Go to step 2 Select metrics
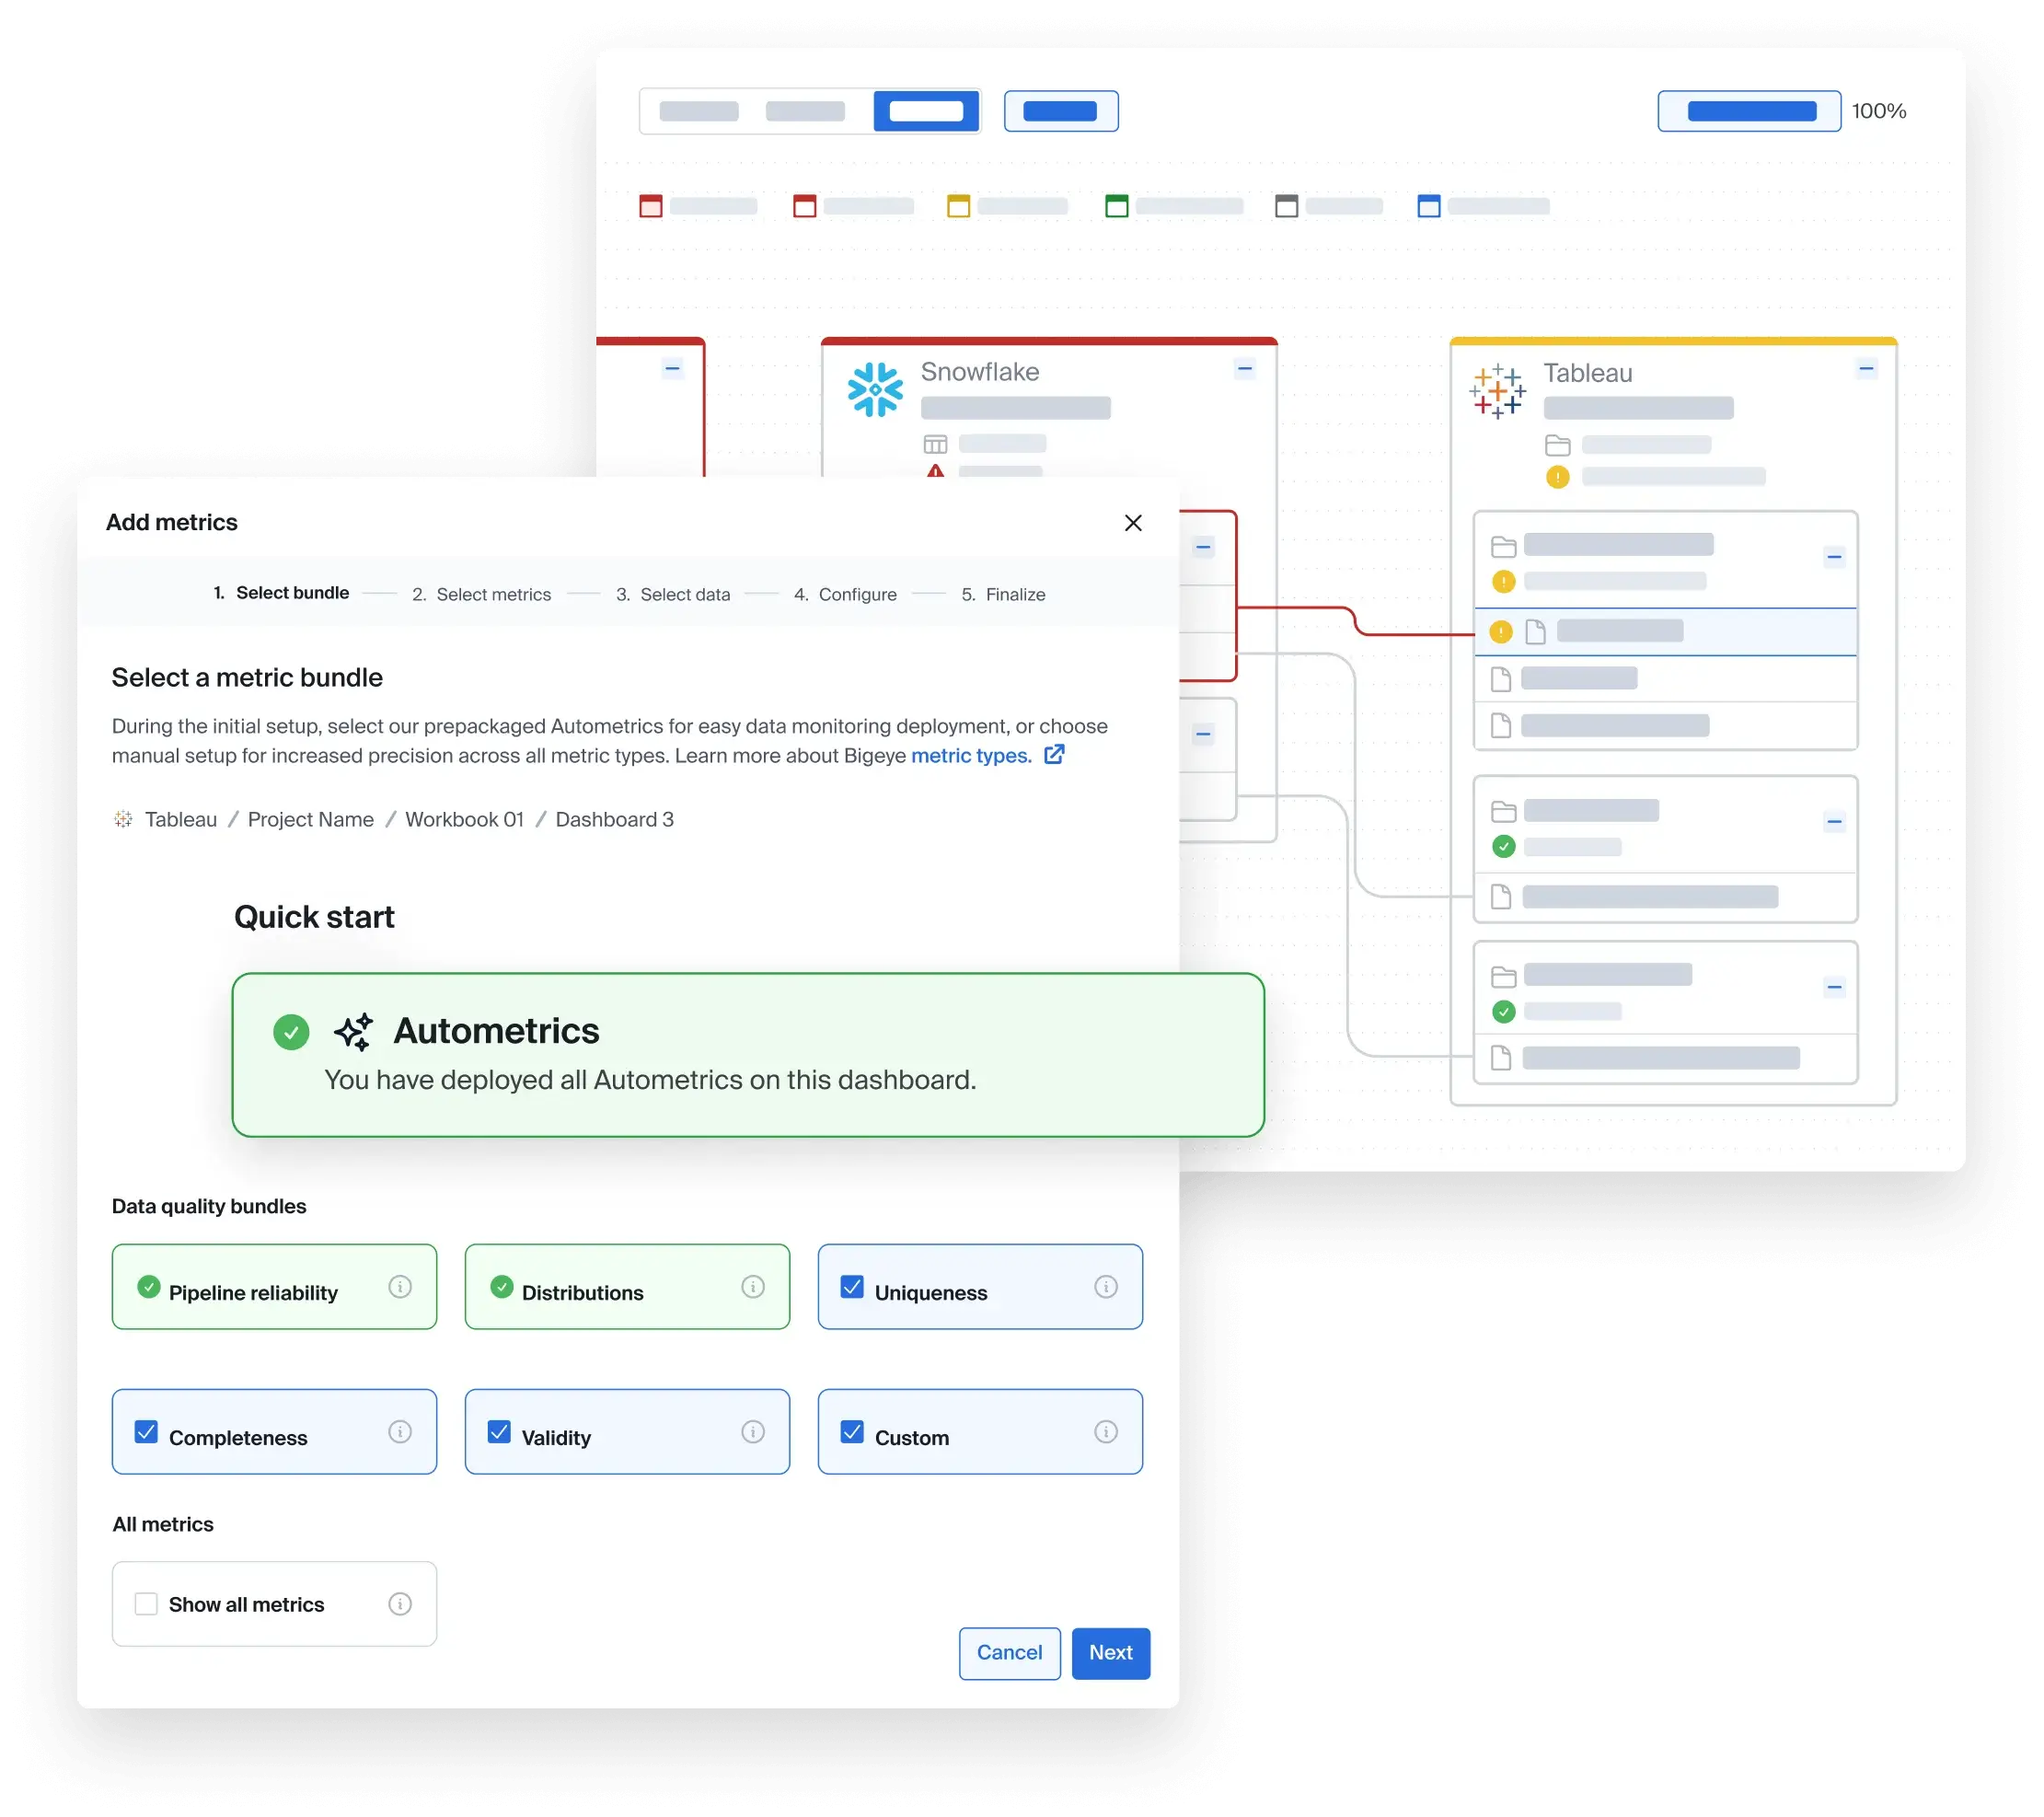 click(482, 595)
